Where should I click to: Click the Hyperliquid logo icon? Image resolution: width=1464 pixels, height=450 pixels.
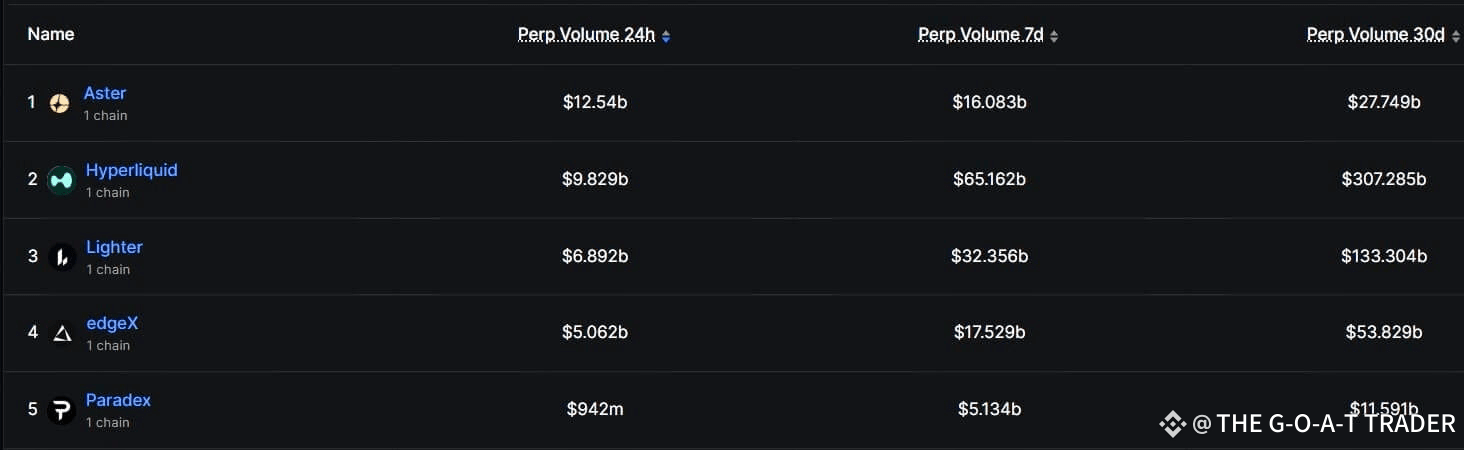click(61, 180)
